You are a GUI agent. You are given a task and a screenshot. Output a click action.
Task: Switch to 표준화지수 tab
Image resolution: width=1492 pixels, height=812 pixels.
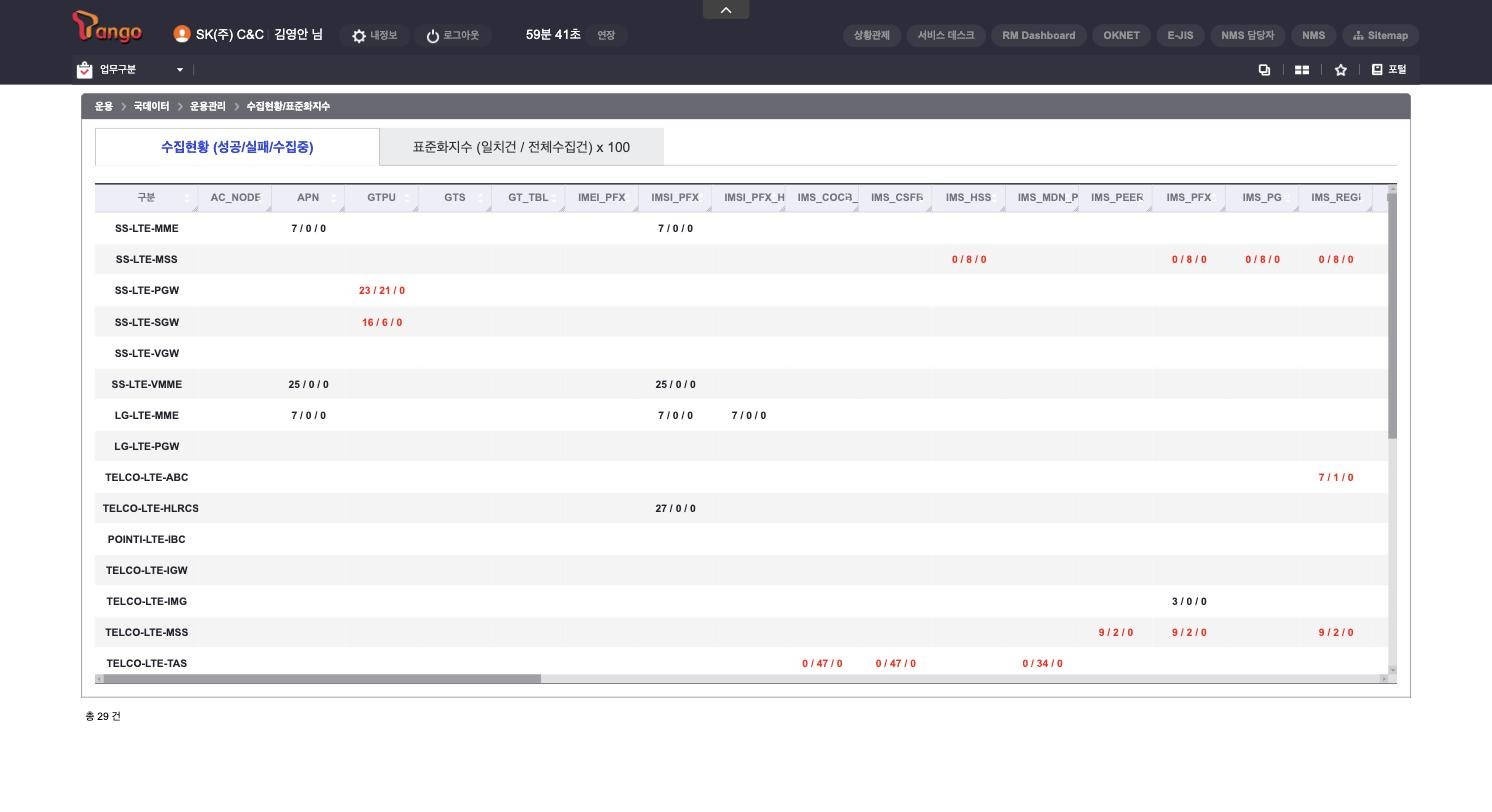pos(521,147)
